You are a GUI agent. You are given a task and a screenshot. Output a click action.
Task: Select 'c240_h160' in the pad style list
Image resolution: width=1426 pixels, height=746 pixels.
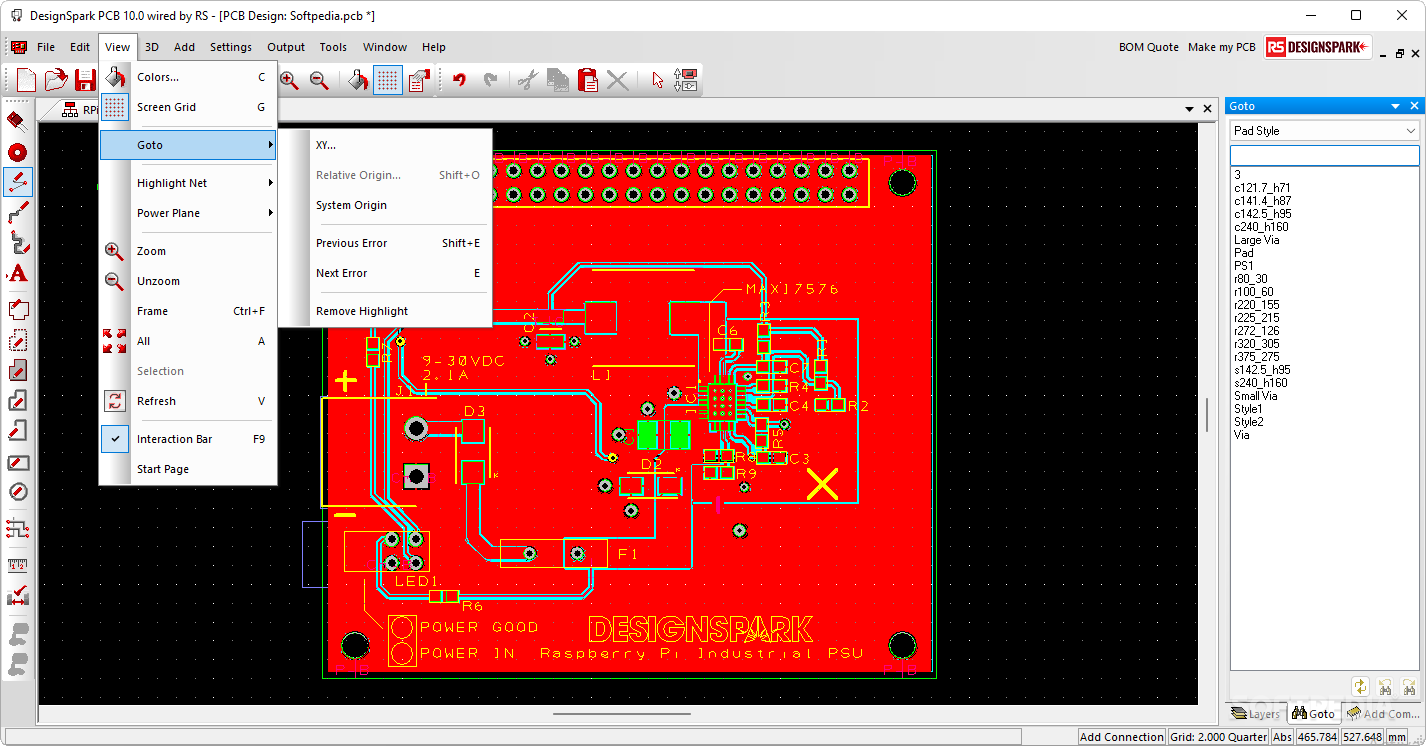tap(1261, 227)
